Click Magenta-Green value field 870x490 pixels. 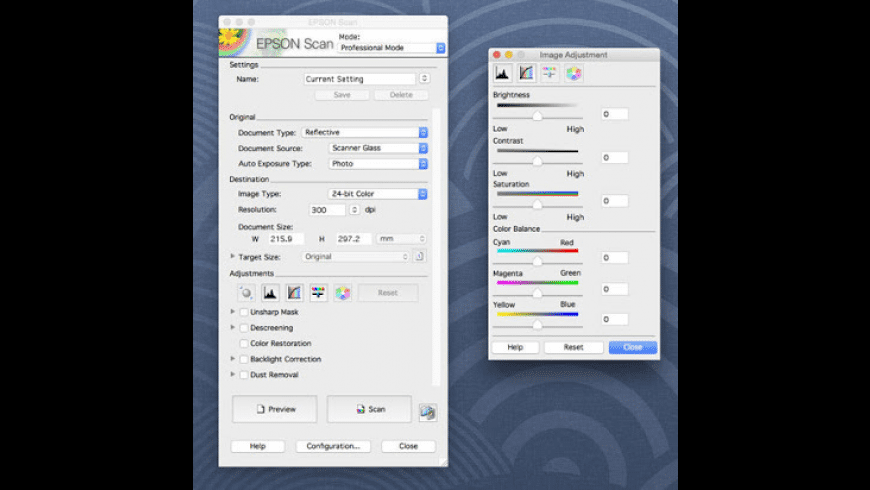tap(615, 289)
